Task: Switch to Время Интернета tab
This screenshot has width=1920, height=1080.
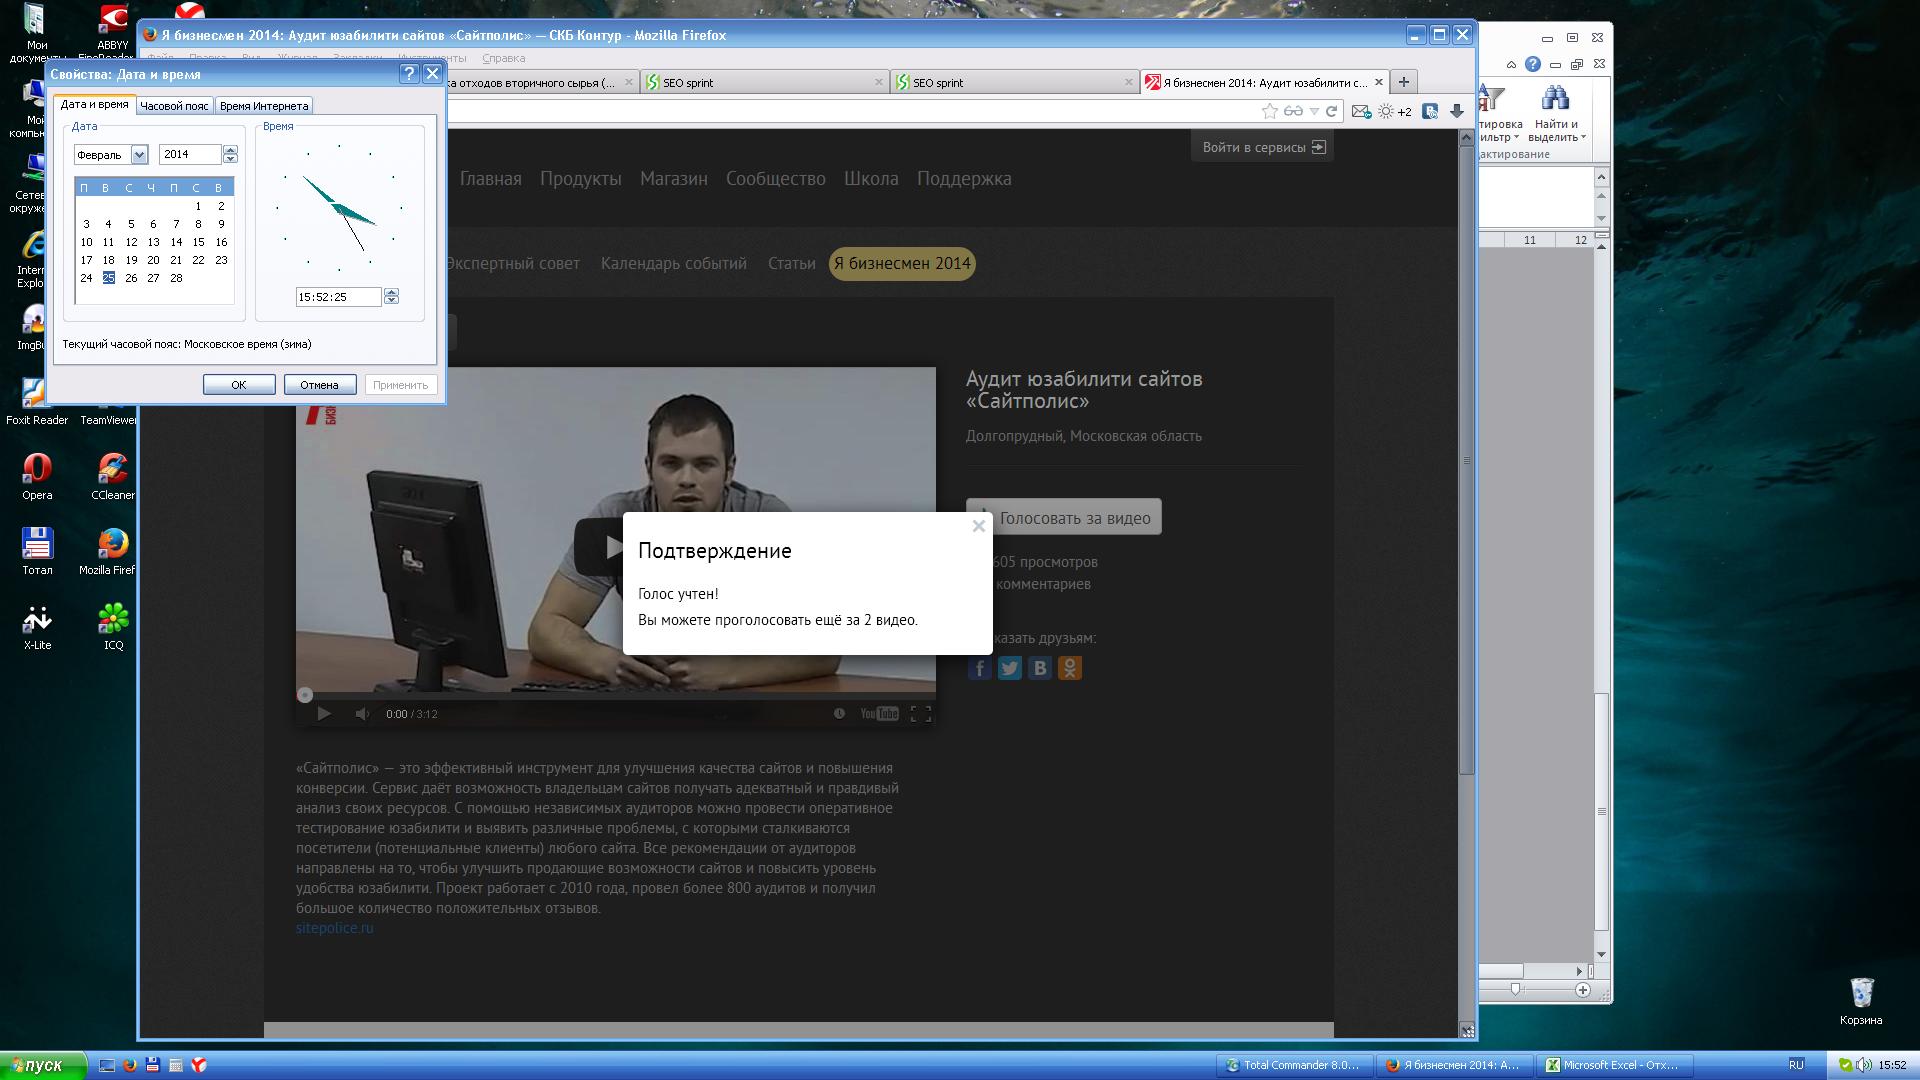Action: click(264, 105)
